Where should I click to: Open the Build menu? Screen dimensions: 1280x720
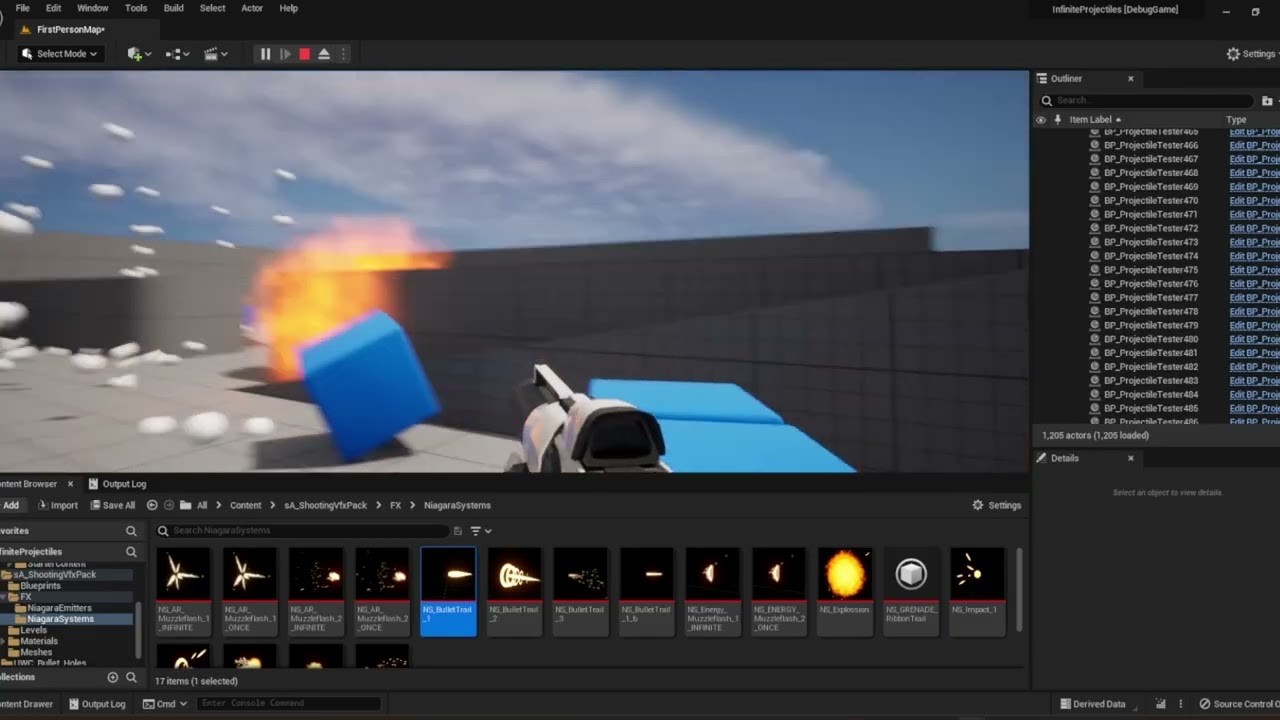pyautogui.click(x=173, y=8)
